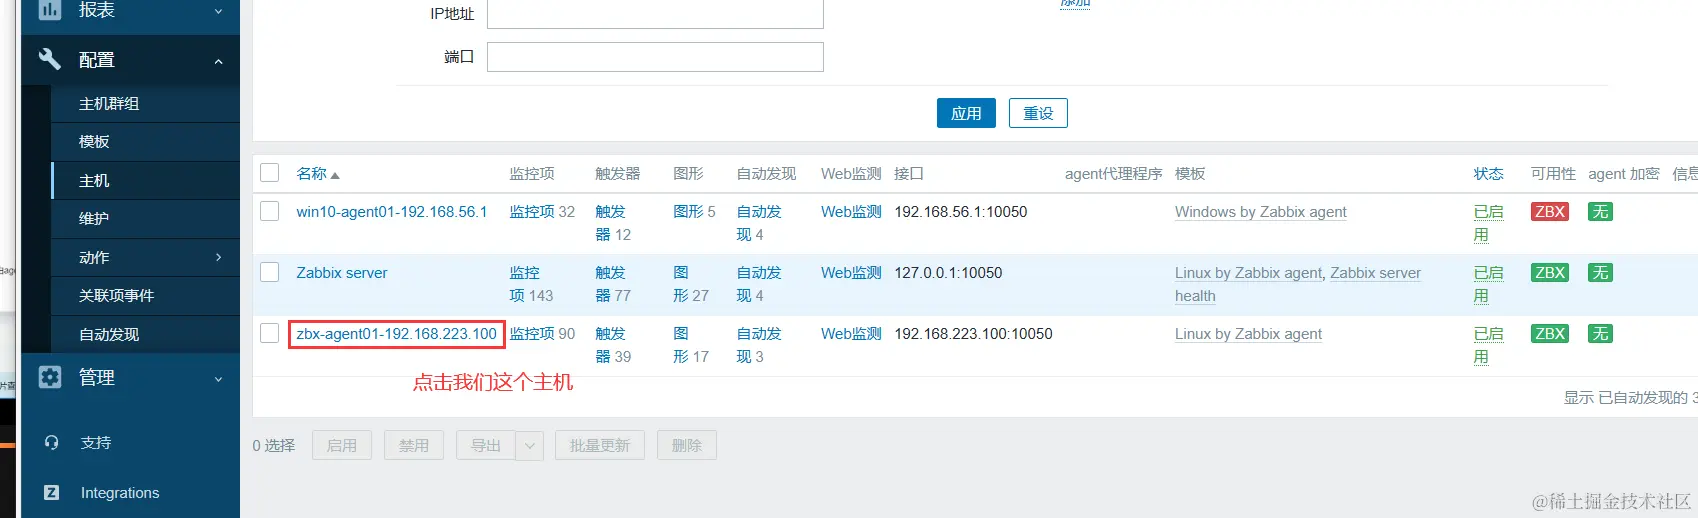Collapse the 配置 menu chevron

[x=218, y=61]
